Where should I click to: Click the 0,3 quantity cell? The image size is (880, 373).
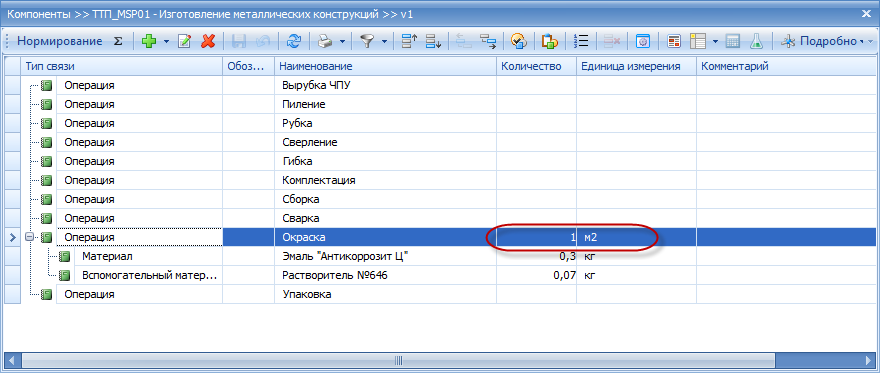(x=537, y=256)
